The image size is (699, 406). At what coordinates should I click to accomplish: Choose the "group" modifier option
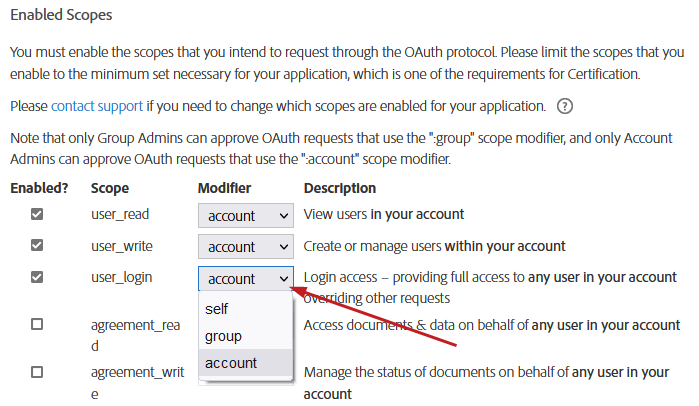pyautogui.click(x=223, y=336)
